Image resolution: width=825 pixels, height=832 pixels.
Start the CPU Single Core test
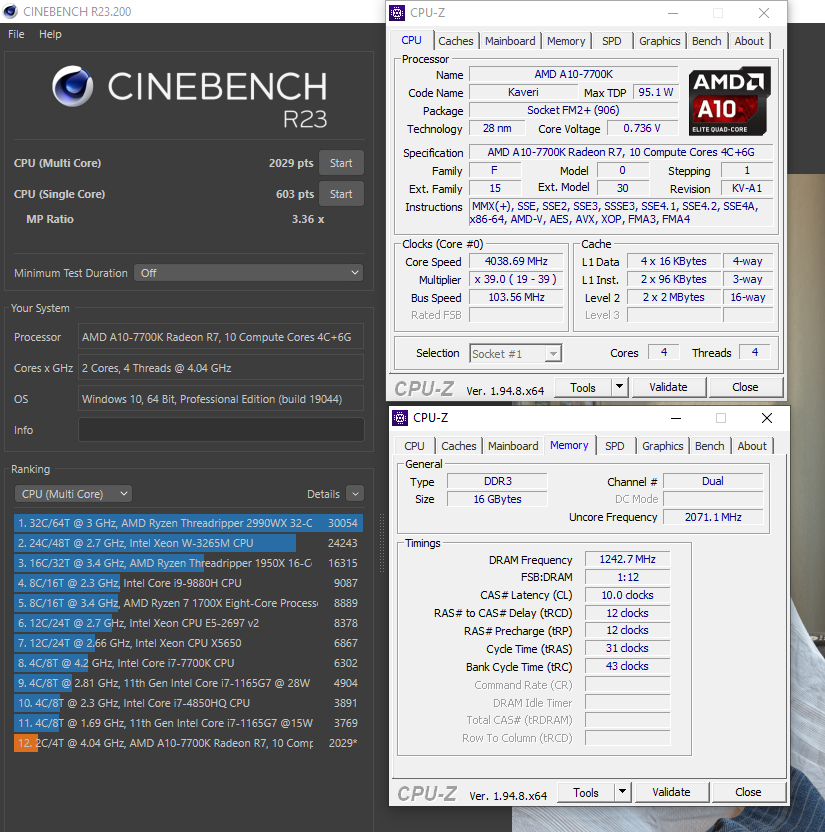341,194
